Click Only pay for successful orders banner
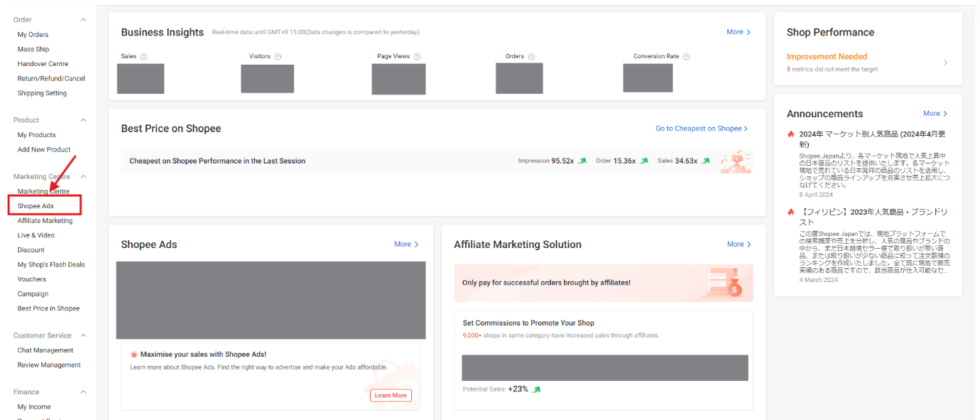The height and width of the screenshot is (420, 980). pos(604,283)
